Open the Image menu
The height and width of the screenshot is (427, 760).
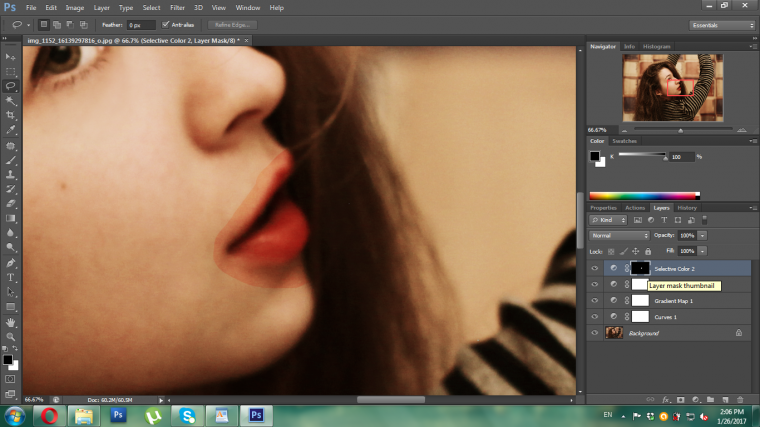pyautogui.click(x=75, y=8)
